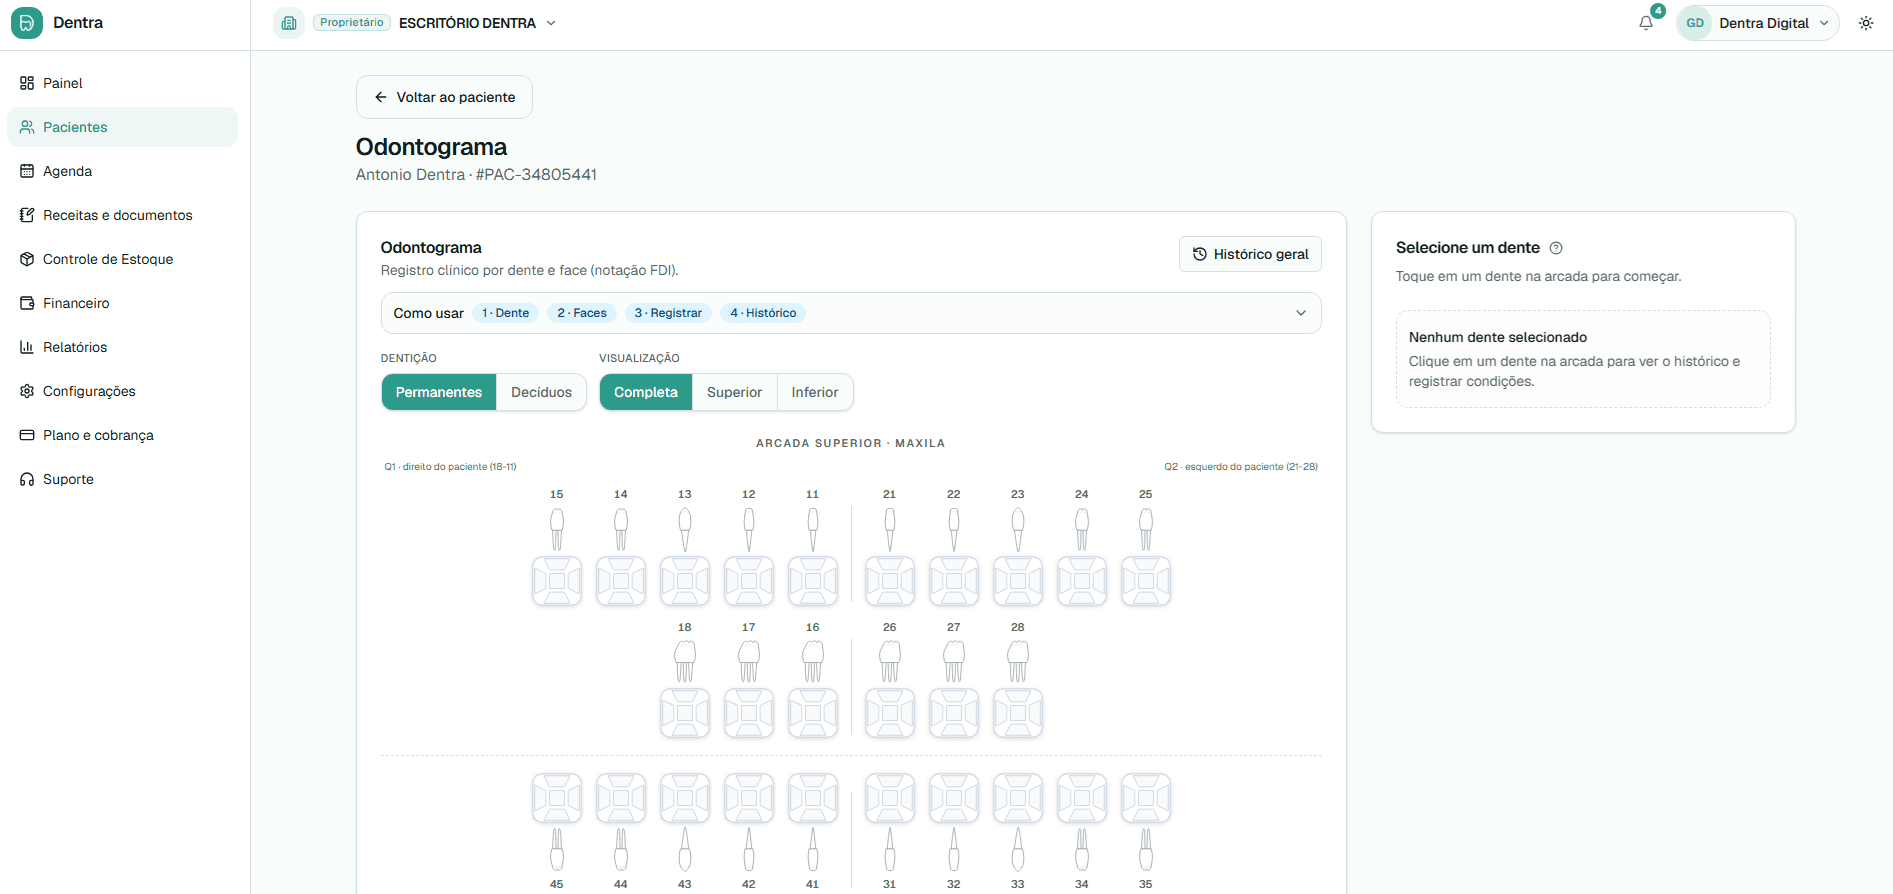Click the help icon beside Selecione um dente
Screen dimensions: 1893x894
pyautogui.click(x=1556, y=248)
